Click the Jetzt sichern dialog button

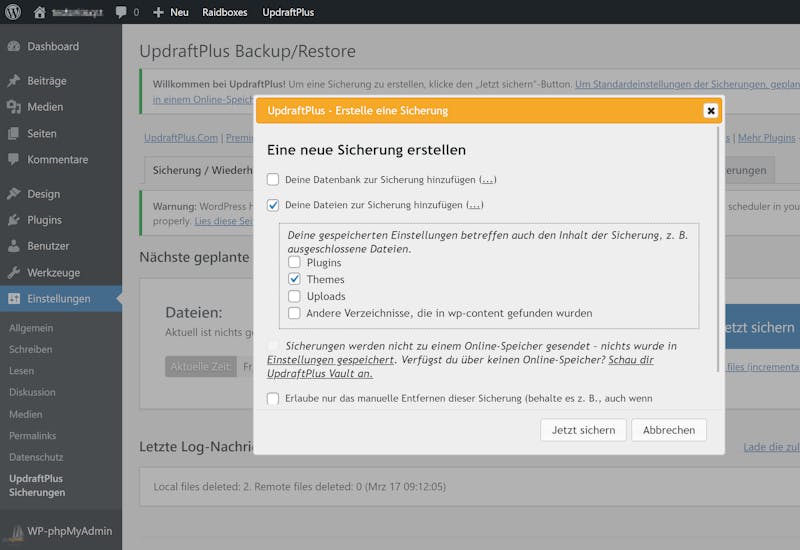[583, 430]
